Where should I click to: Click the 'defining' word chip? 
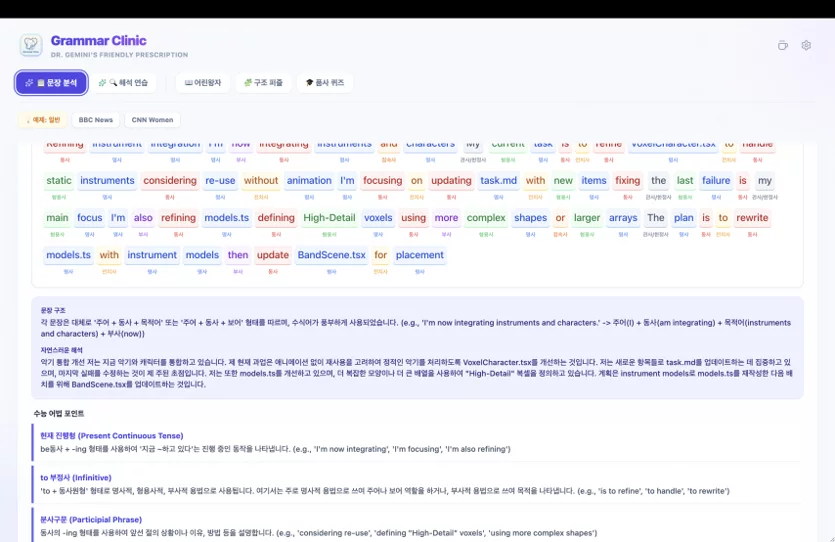(x=276, y=218)
